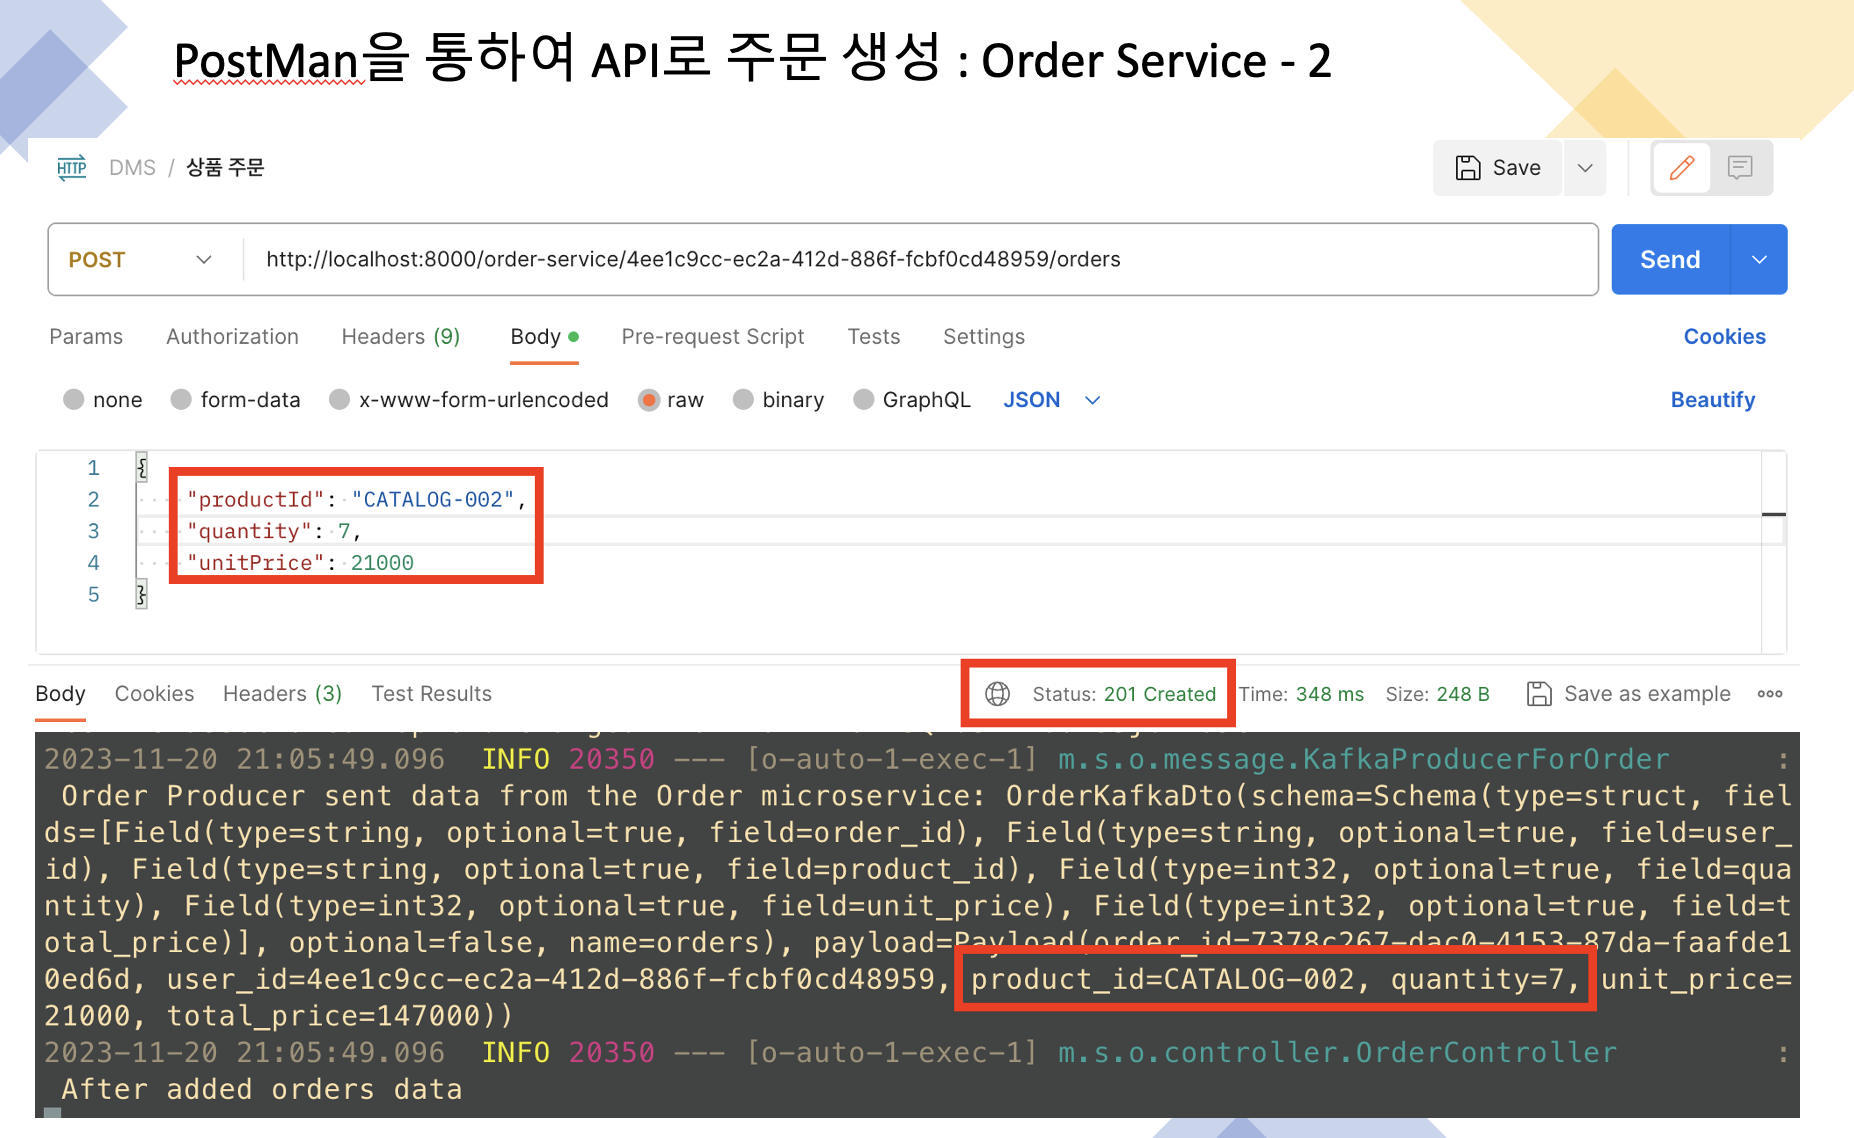Image resolution: width=1854 pixels, height=1138 pixels.
Task: Click the "productId" key in the body
Action: pyautogui.click(x=256, y=500)
